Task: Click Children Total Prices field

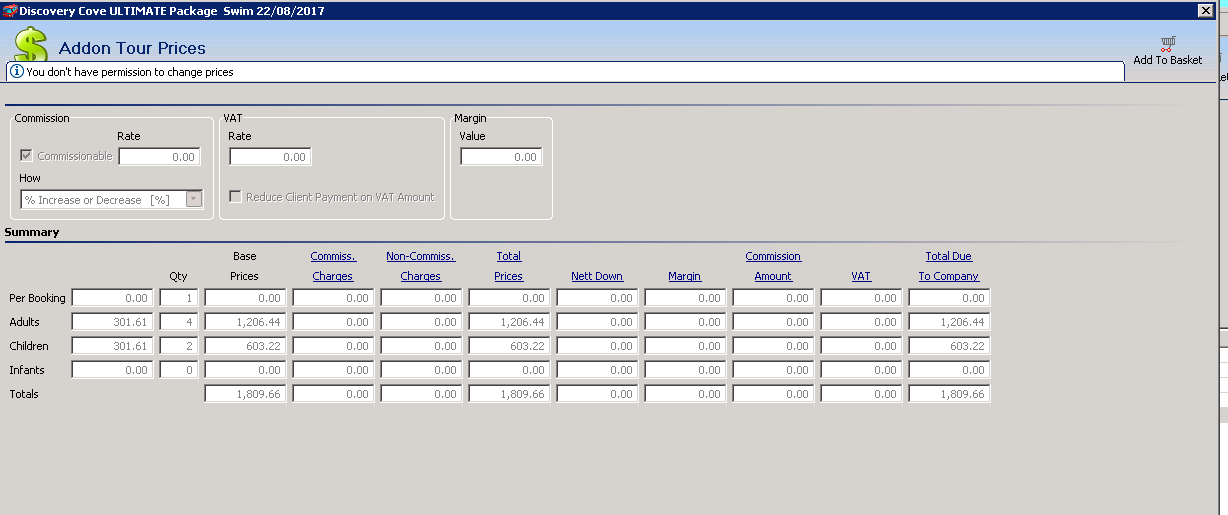Action: coord(509,346)
